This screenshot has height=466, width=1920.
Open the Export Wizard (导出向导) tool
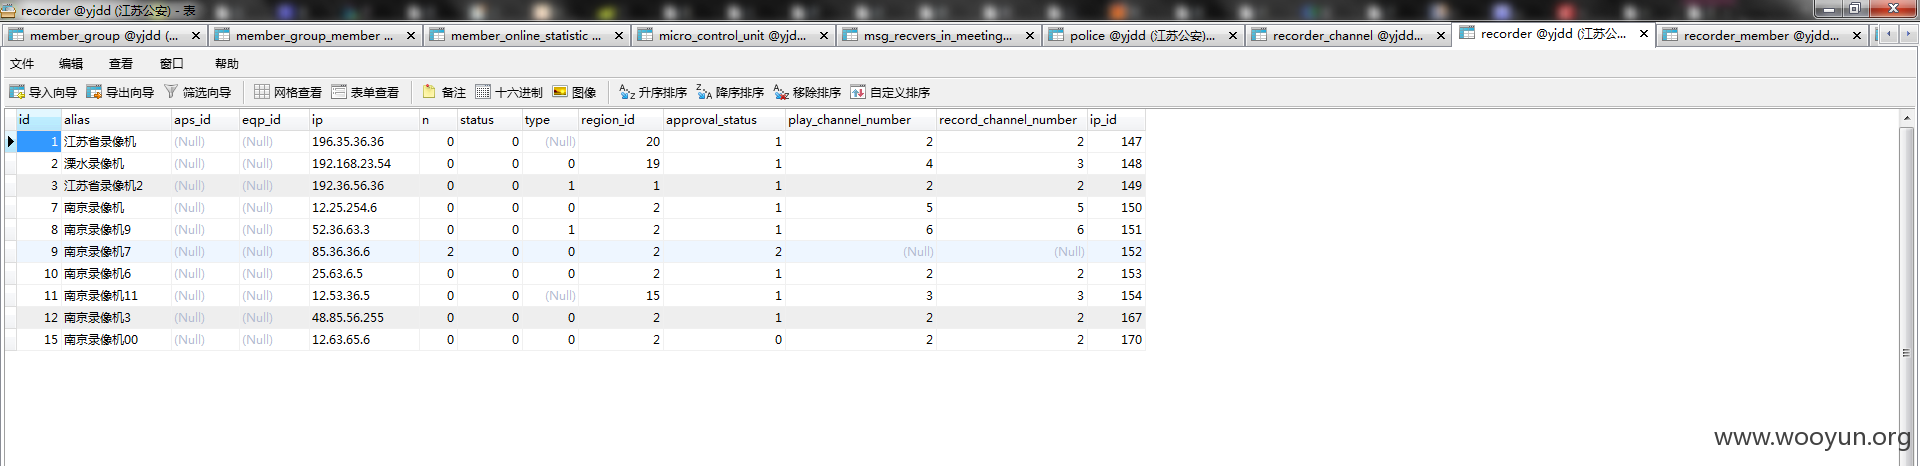click(120, 92)
